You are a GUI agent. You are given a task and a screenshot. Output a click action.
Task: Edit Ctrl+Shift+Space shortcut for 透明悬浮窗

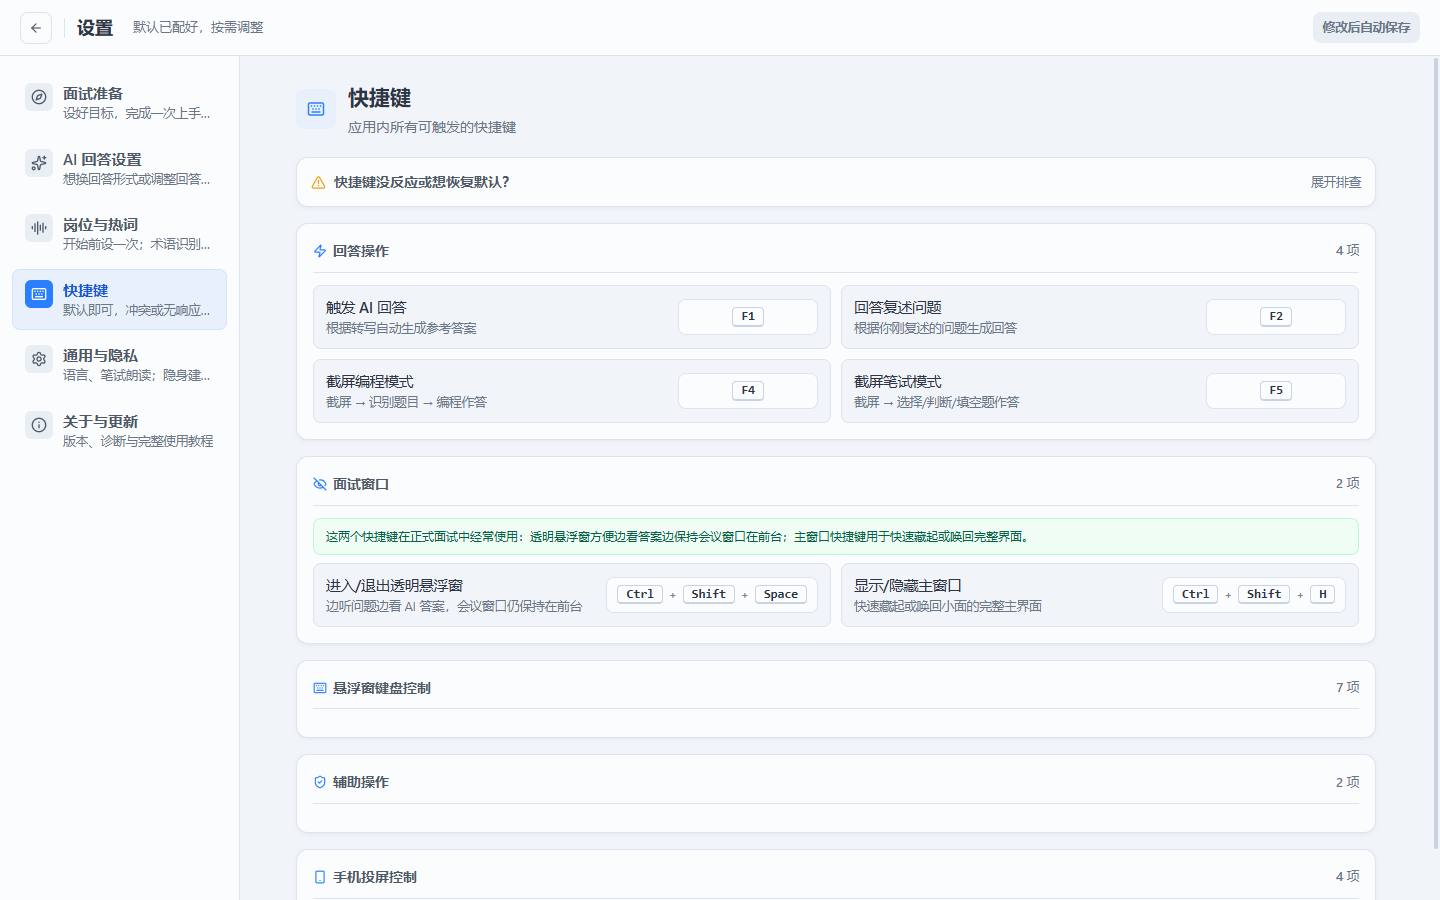tap(712, 595)
